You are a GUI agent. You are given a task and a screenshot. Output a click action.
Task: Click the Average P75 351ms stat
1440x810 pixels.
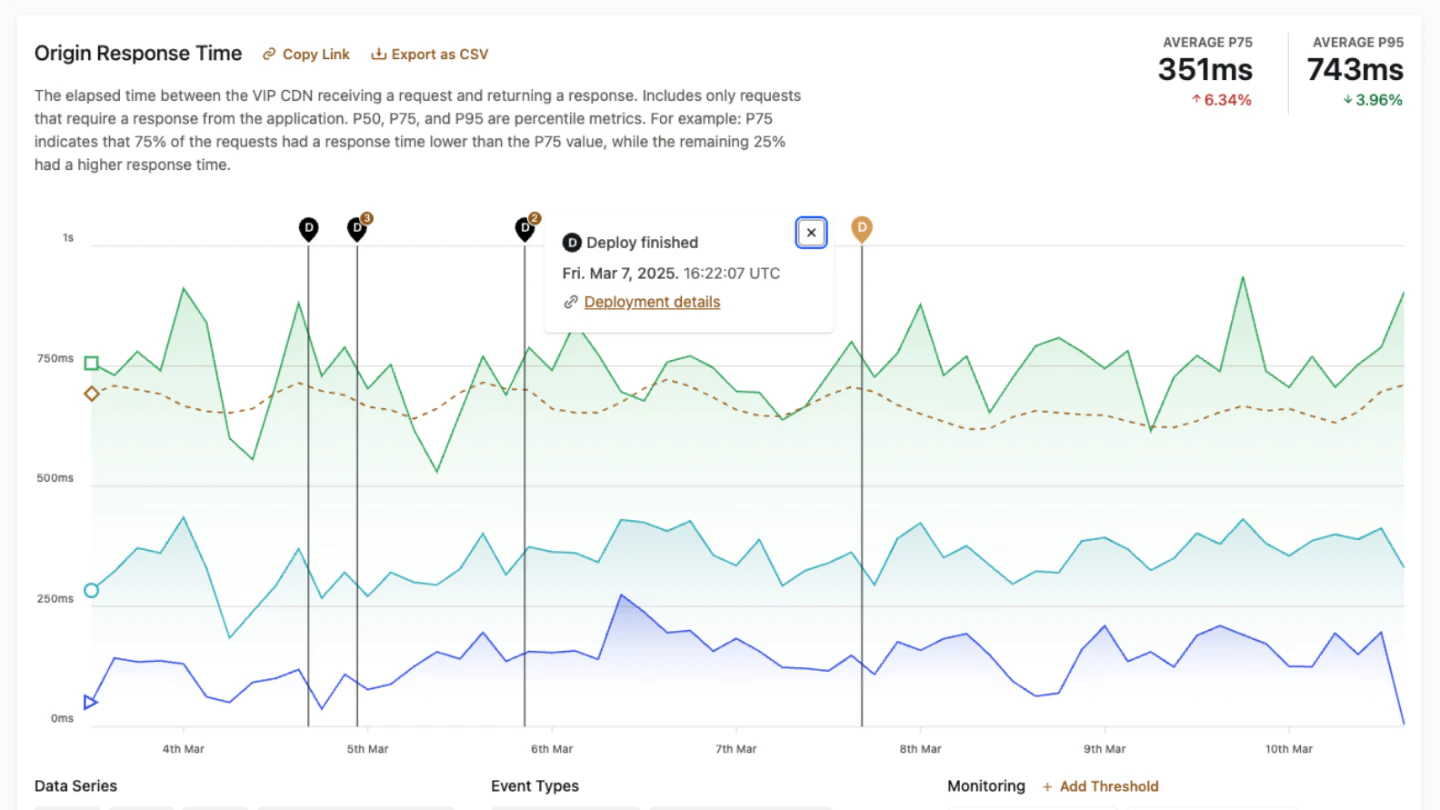1206,70
